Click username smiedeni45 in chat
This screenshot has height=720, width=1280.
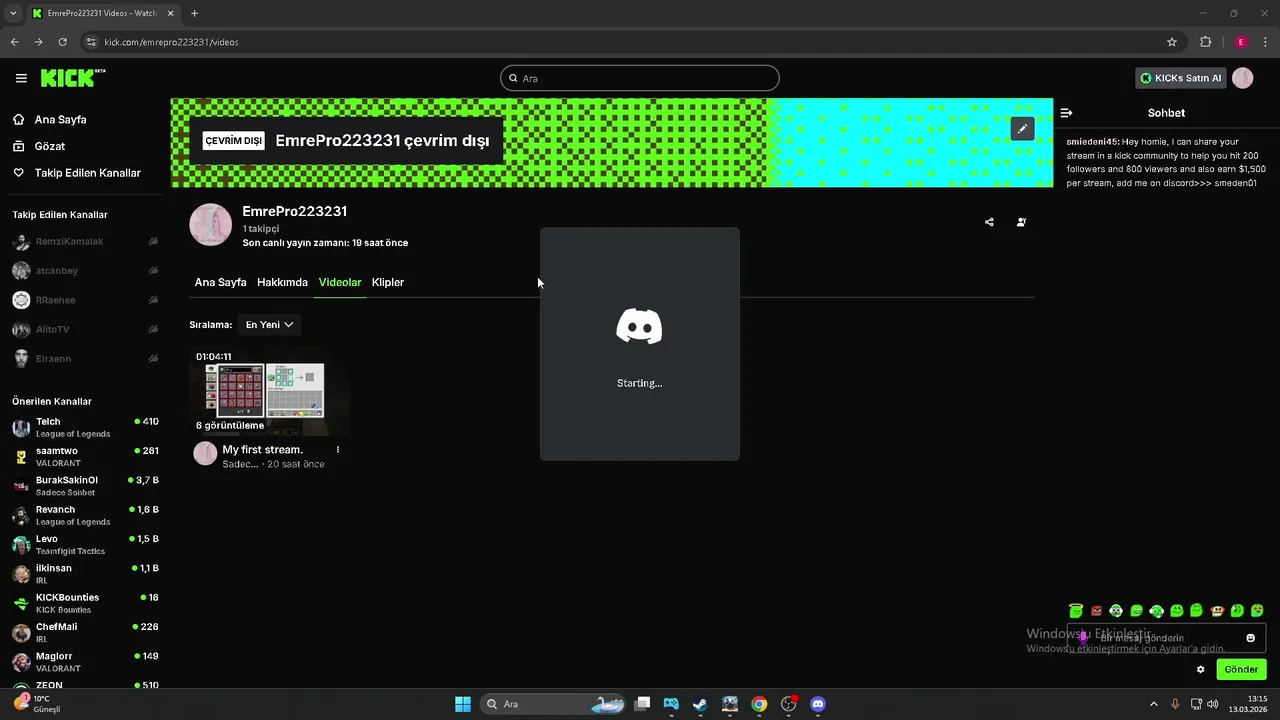click(1093, 142)
